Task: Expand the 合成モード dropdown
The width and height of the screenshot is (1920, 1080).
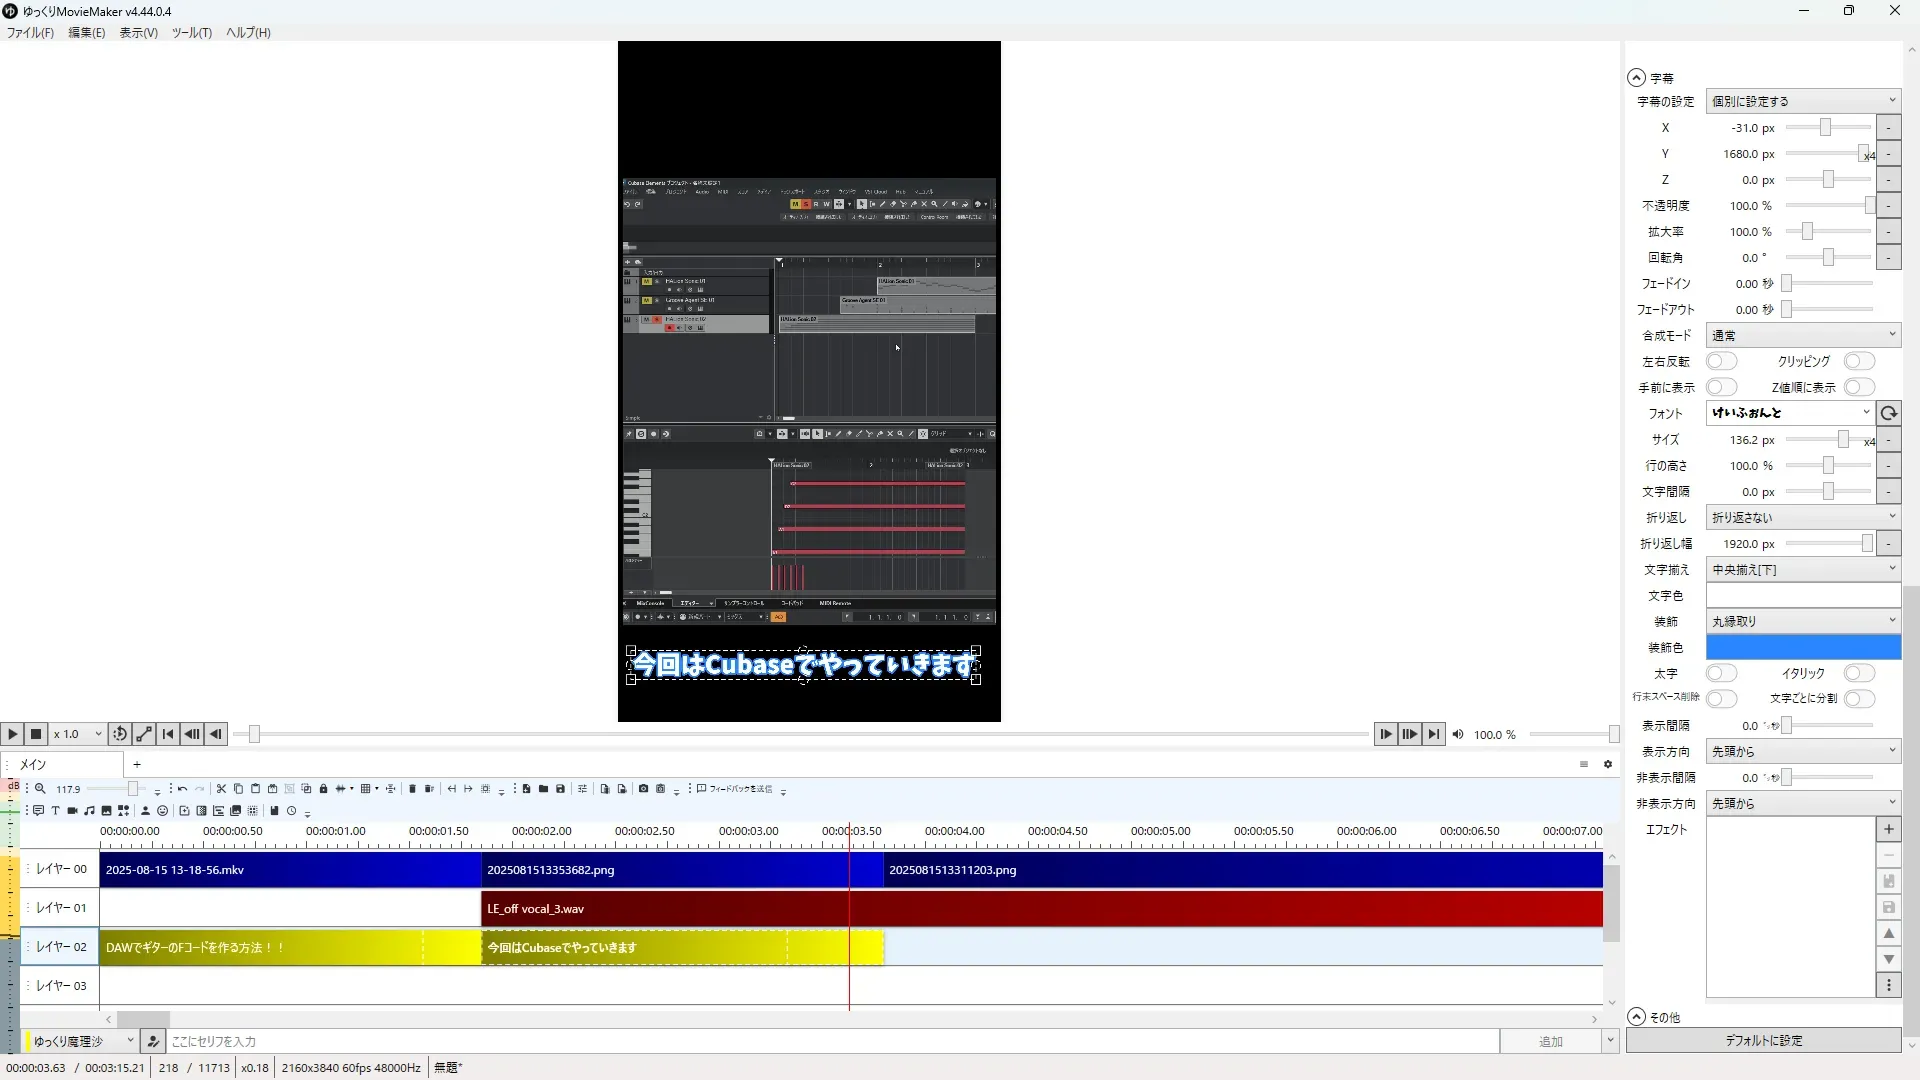Action: point(1802,335)
